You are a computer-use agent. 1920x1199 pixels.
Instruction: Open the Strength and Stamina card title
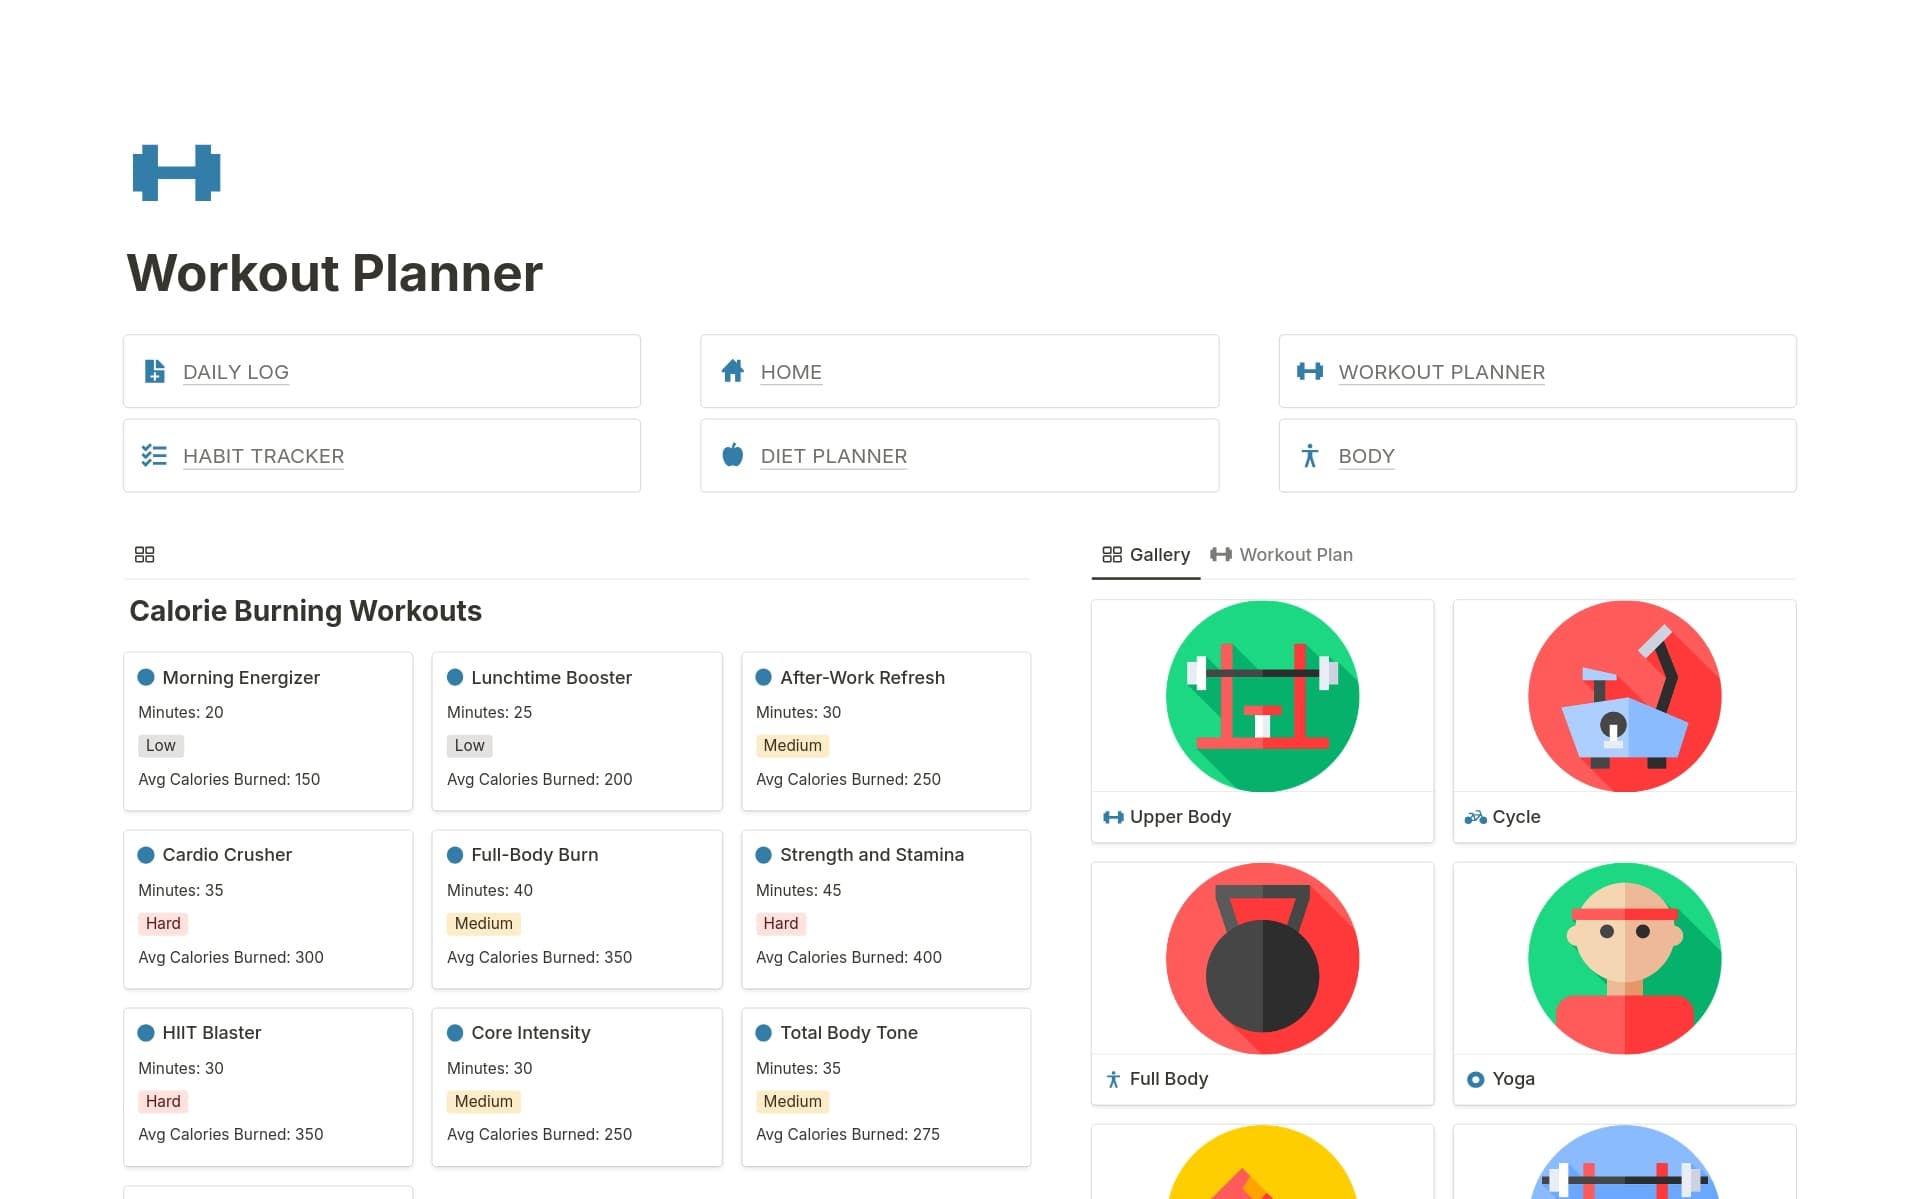click(x=872, y=855)
